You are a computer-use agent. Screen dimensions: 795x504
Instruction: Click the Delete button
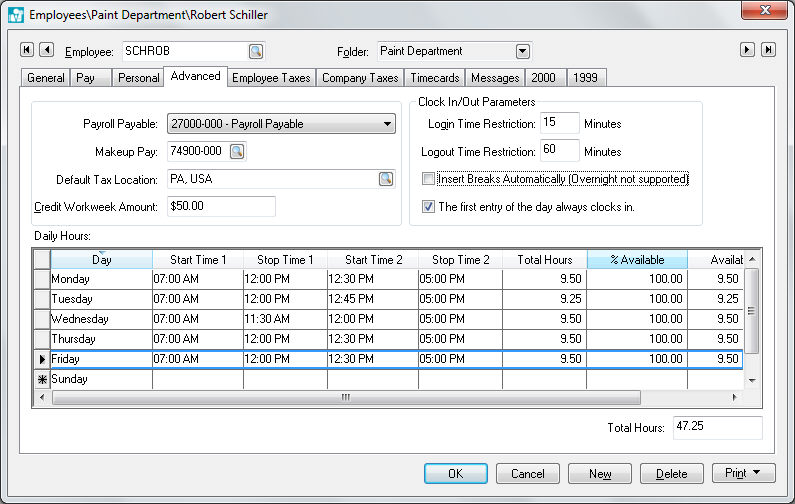(672, 473)
